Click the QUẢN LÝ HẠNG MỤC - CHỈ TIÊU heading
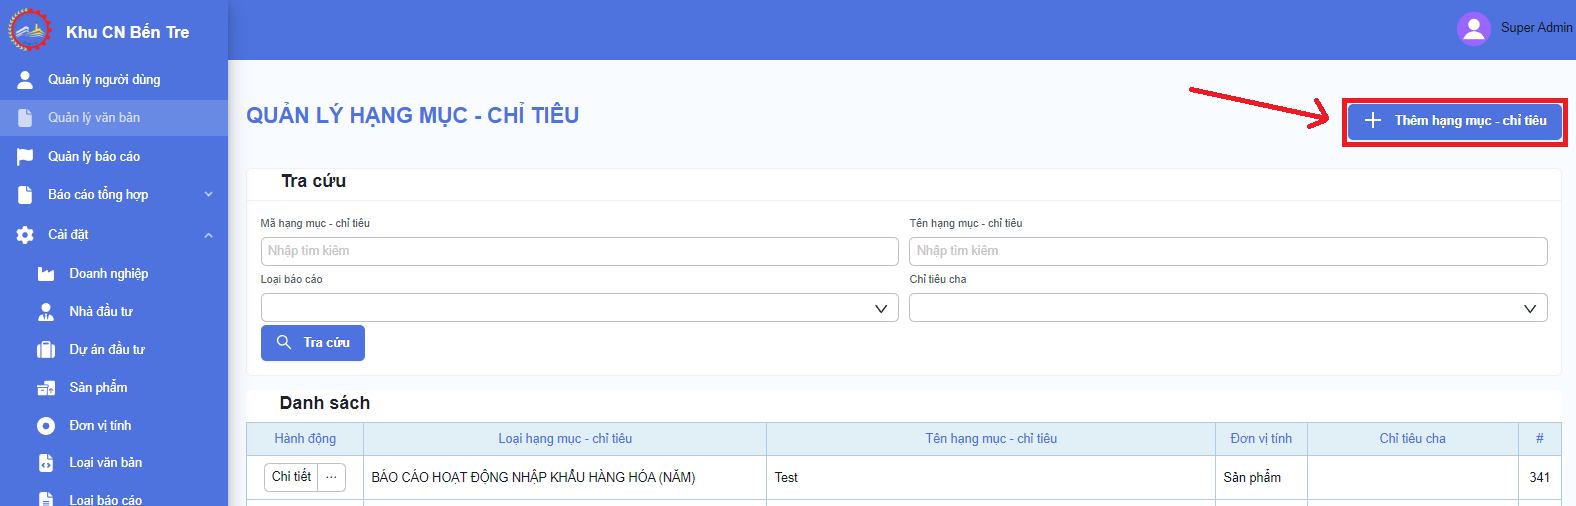Viewport: 1576px width, 506px height. pyautogui.click(x=412, y=116)
